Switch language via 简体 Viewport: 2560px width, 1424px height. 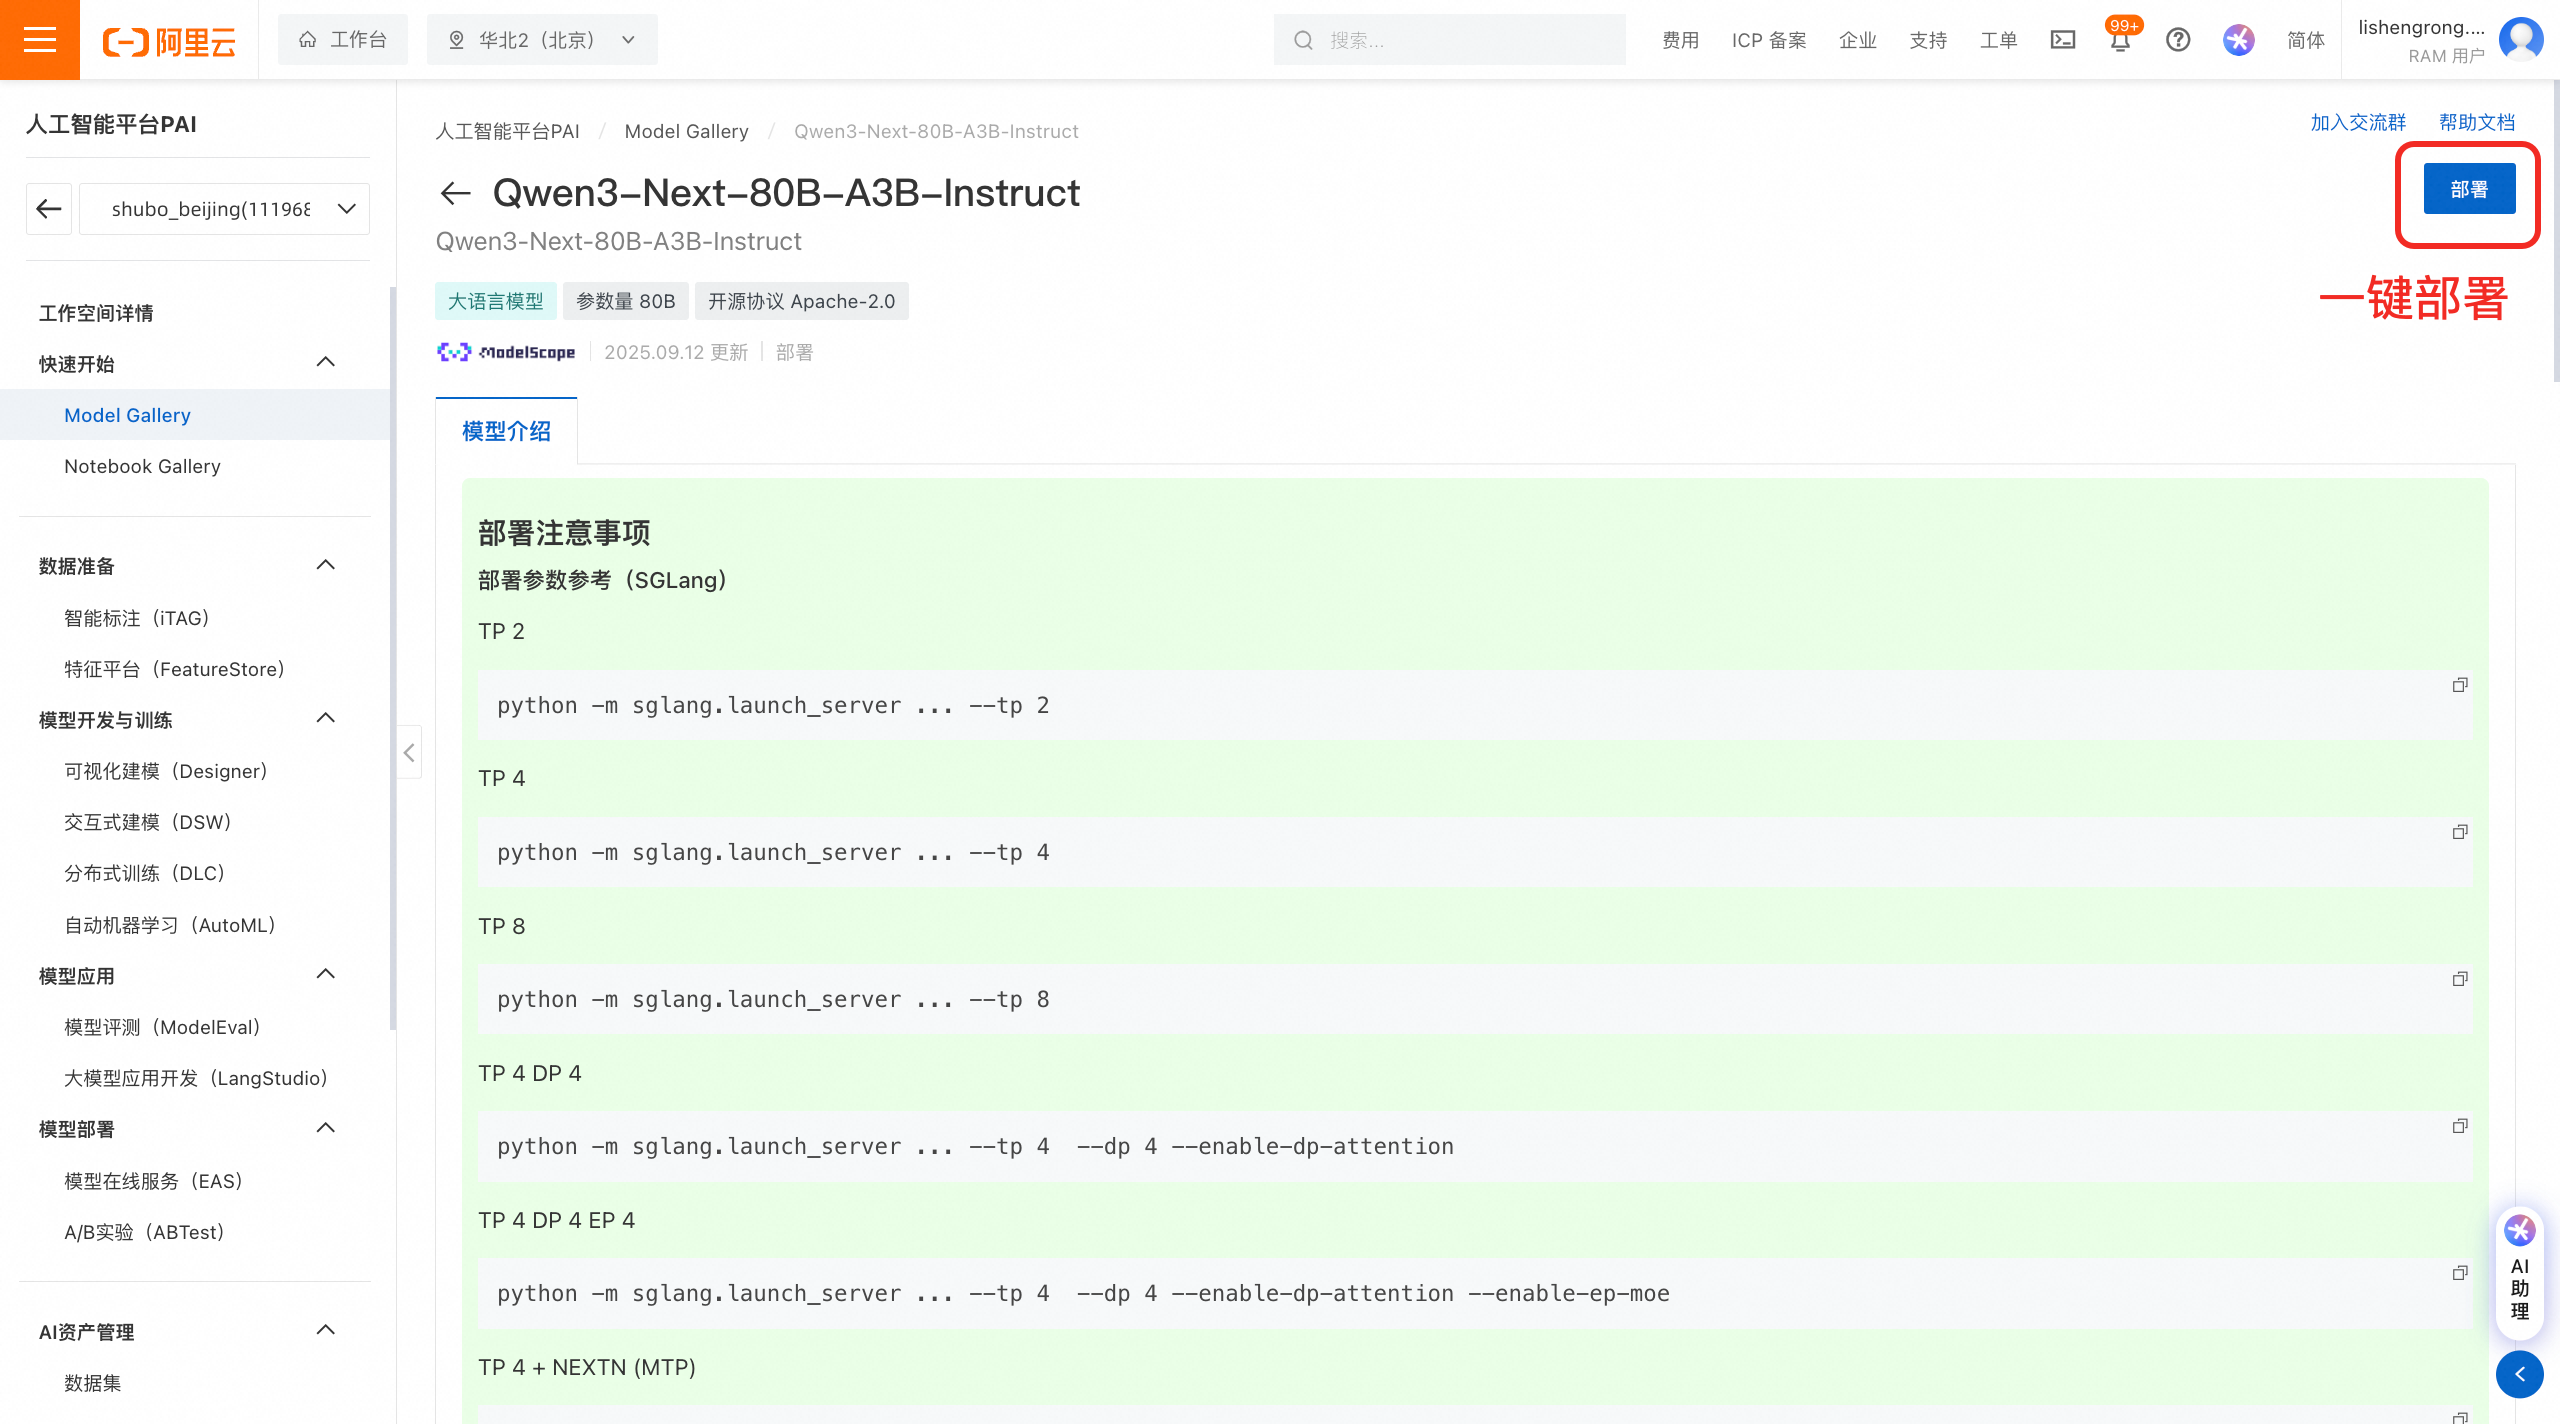[x=2306, y=40]
